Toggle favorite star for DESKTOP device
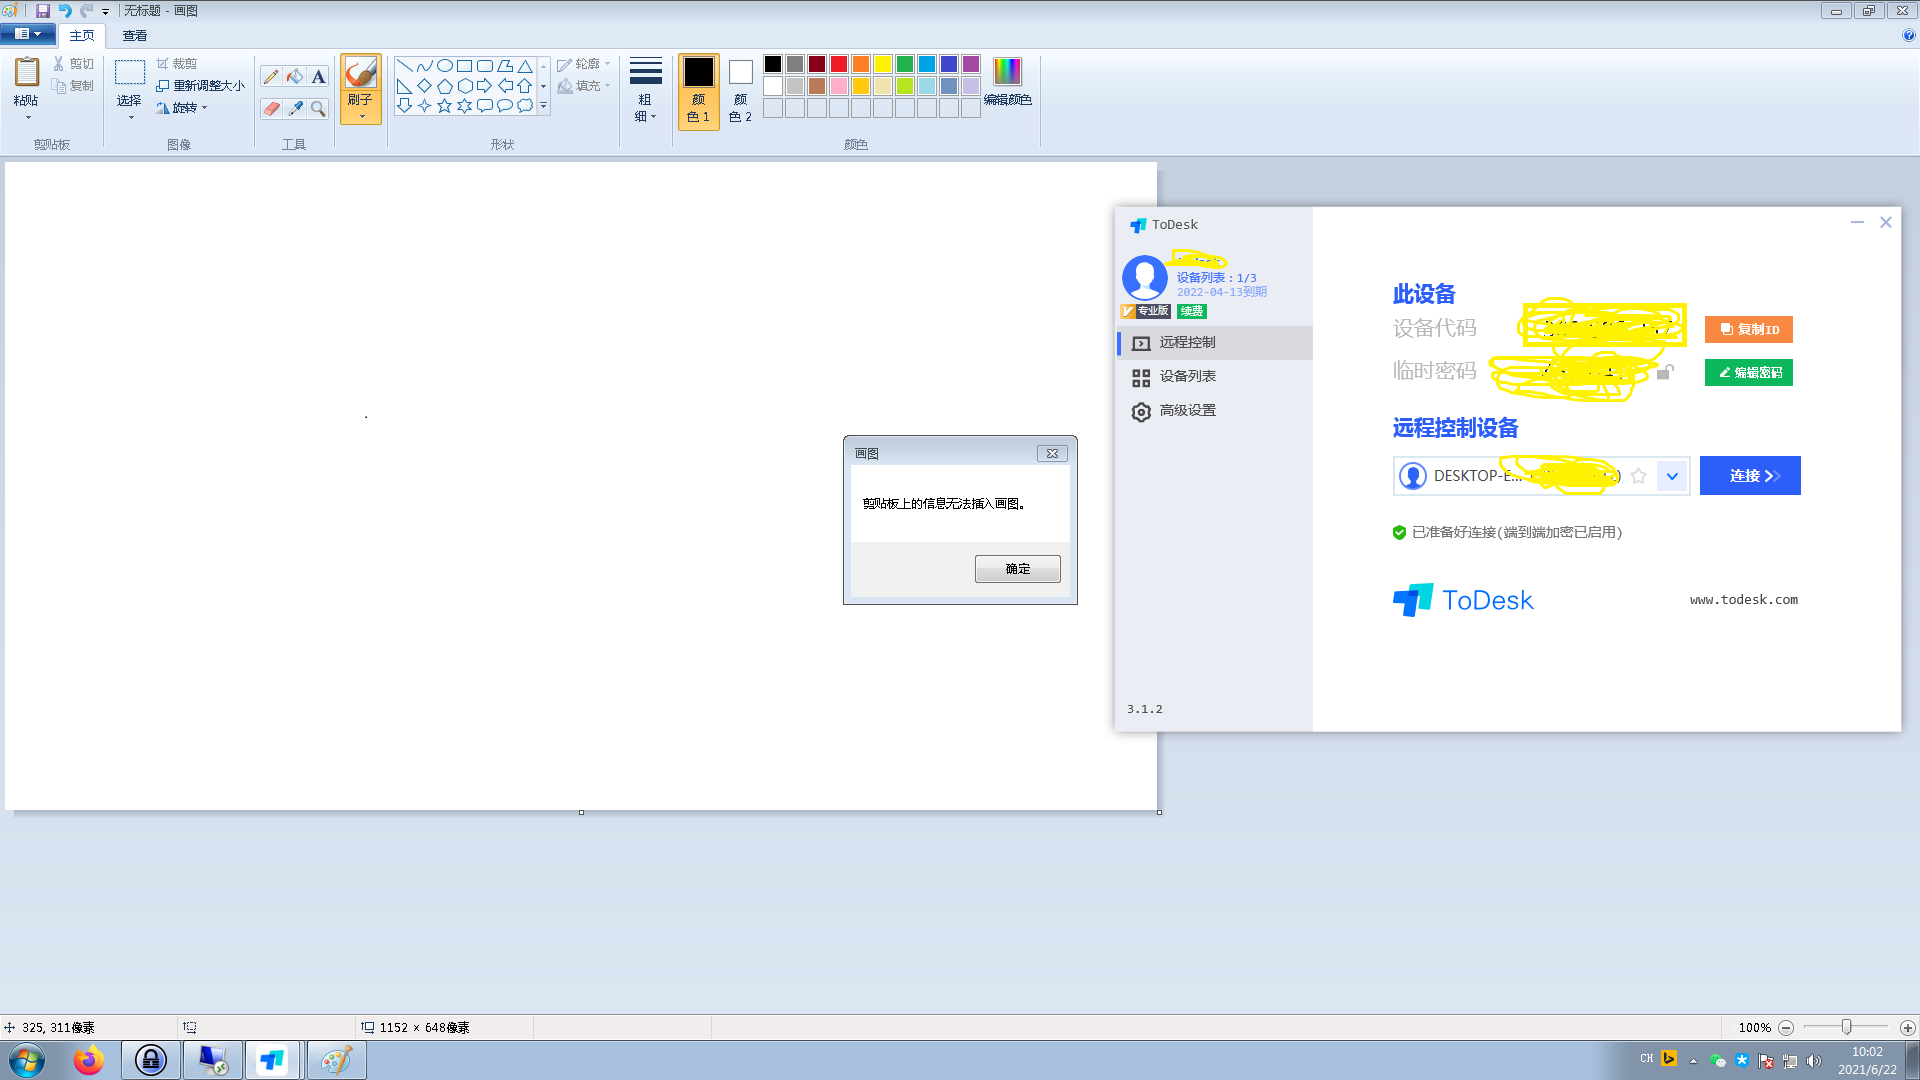The height and width of the screenshot is (1080, 1920). [x=1638, y=476]
